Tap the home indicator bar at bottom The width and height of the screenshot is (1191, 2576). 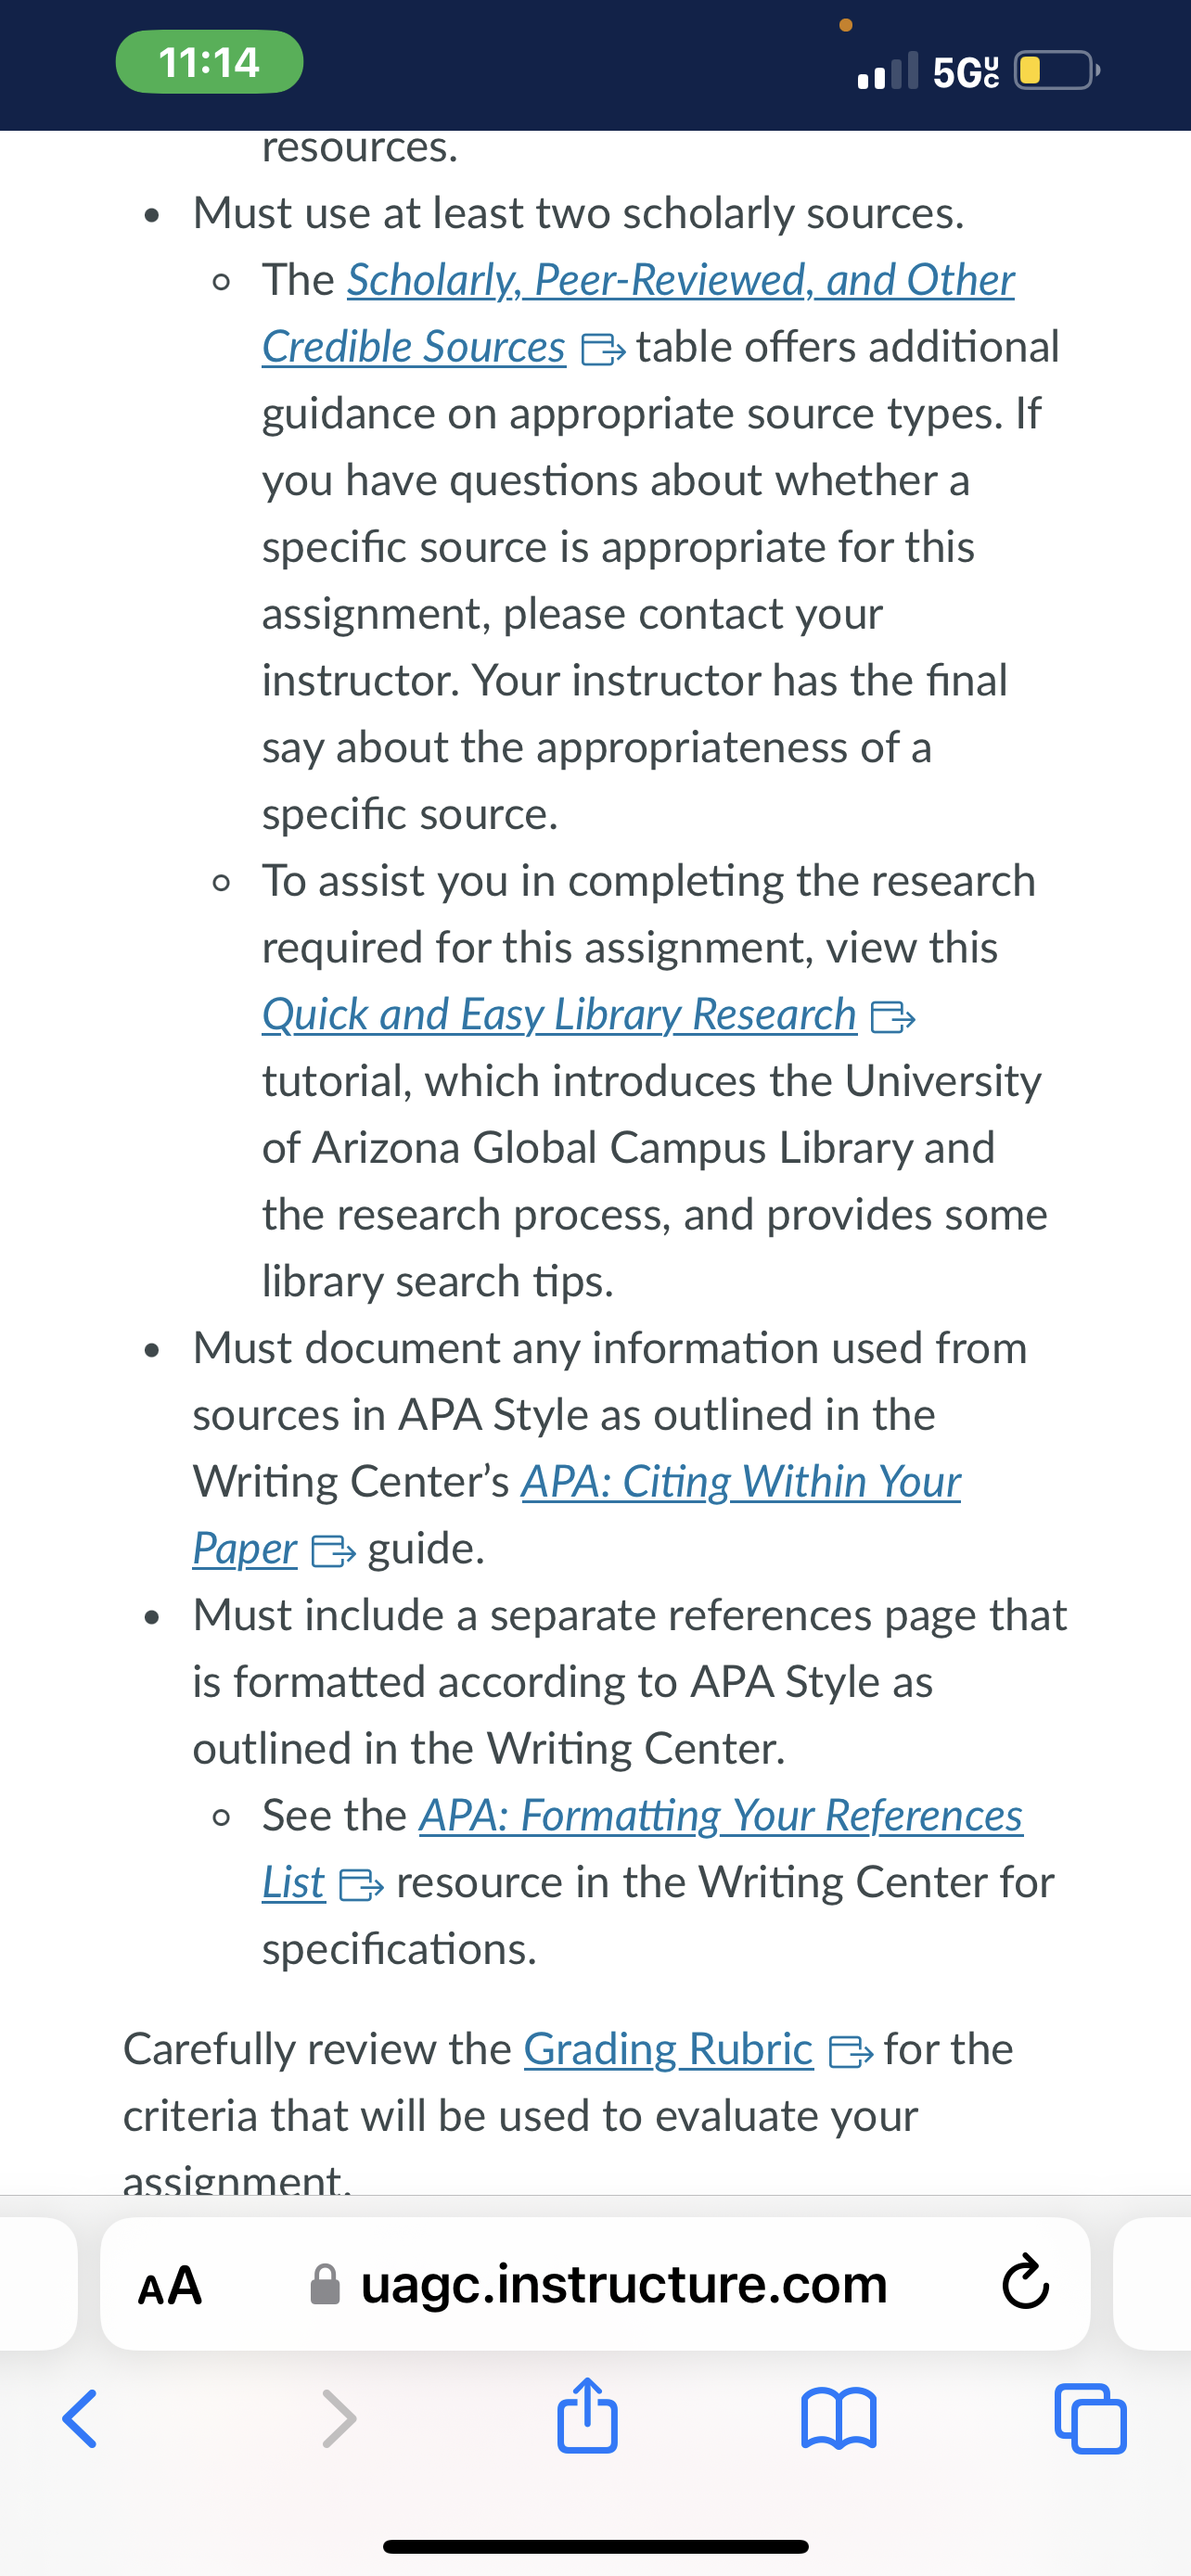[595, 2547]
